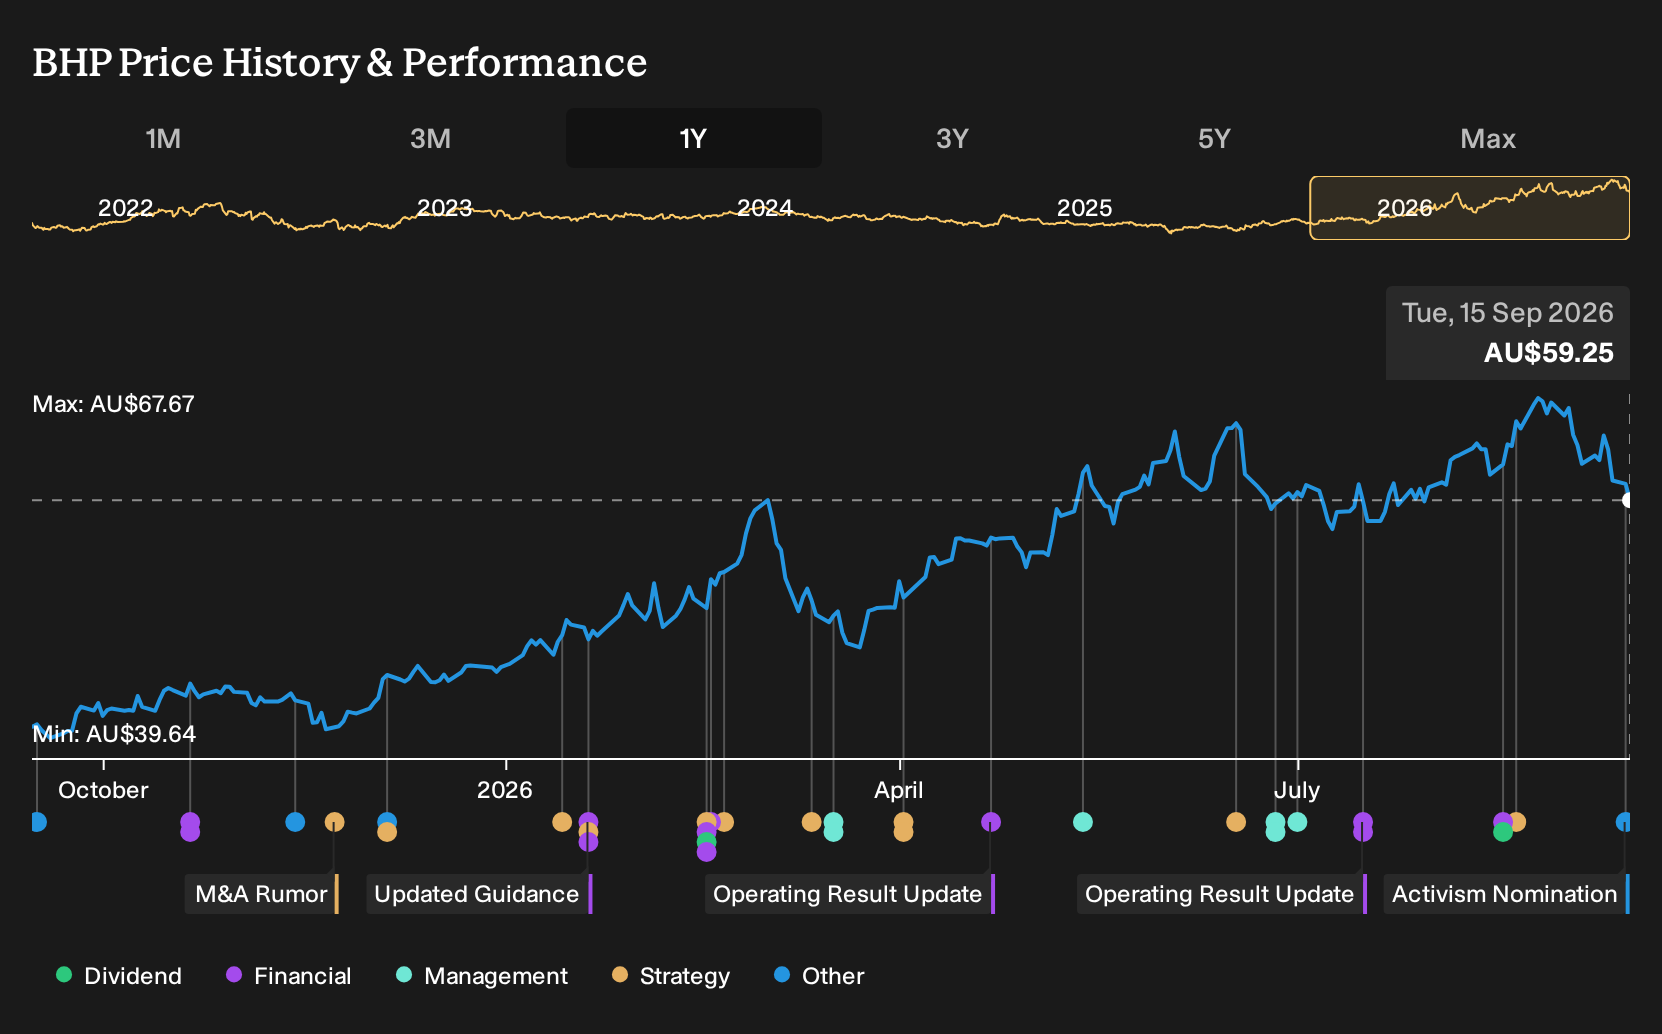The image size is (1662, 1034).
Task: Open the July Operating Result Update label
Action: (1222, 894)
